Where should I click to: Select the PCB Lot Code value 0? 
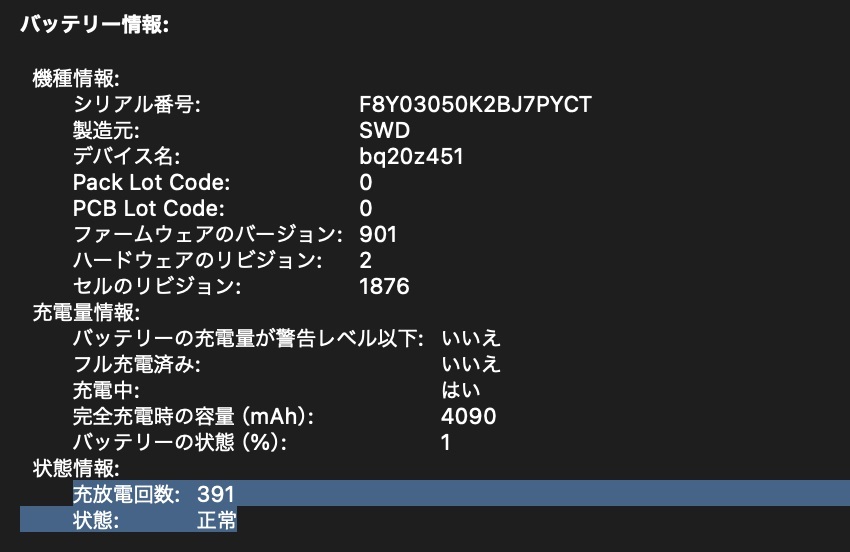[366, 208]
